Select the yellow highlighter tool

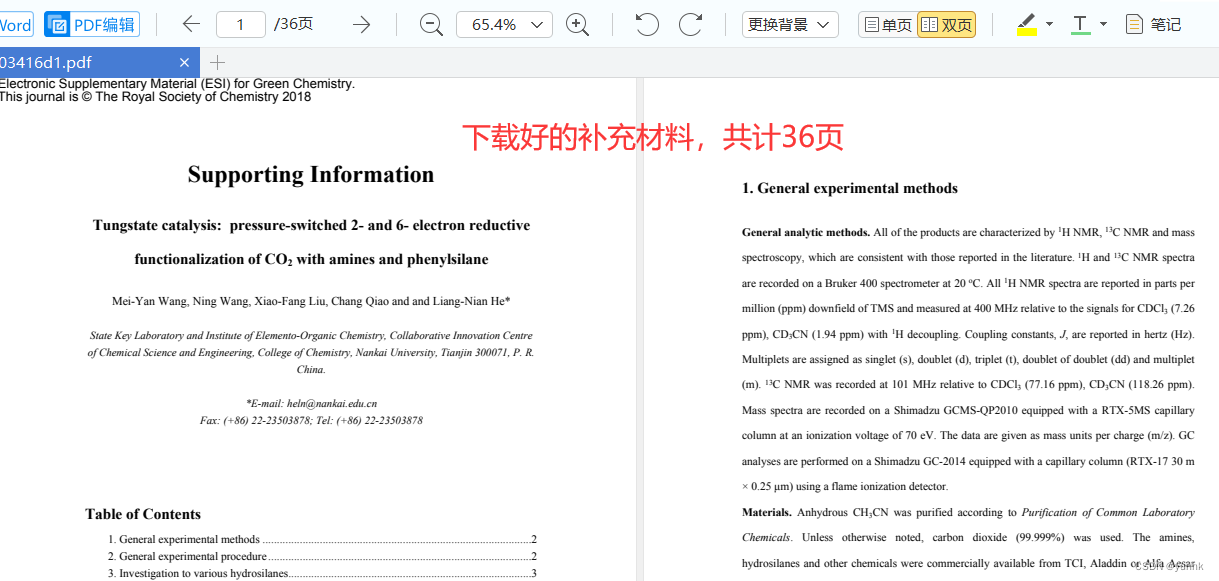coord(1027,24)
